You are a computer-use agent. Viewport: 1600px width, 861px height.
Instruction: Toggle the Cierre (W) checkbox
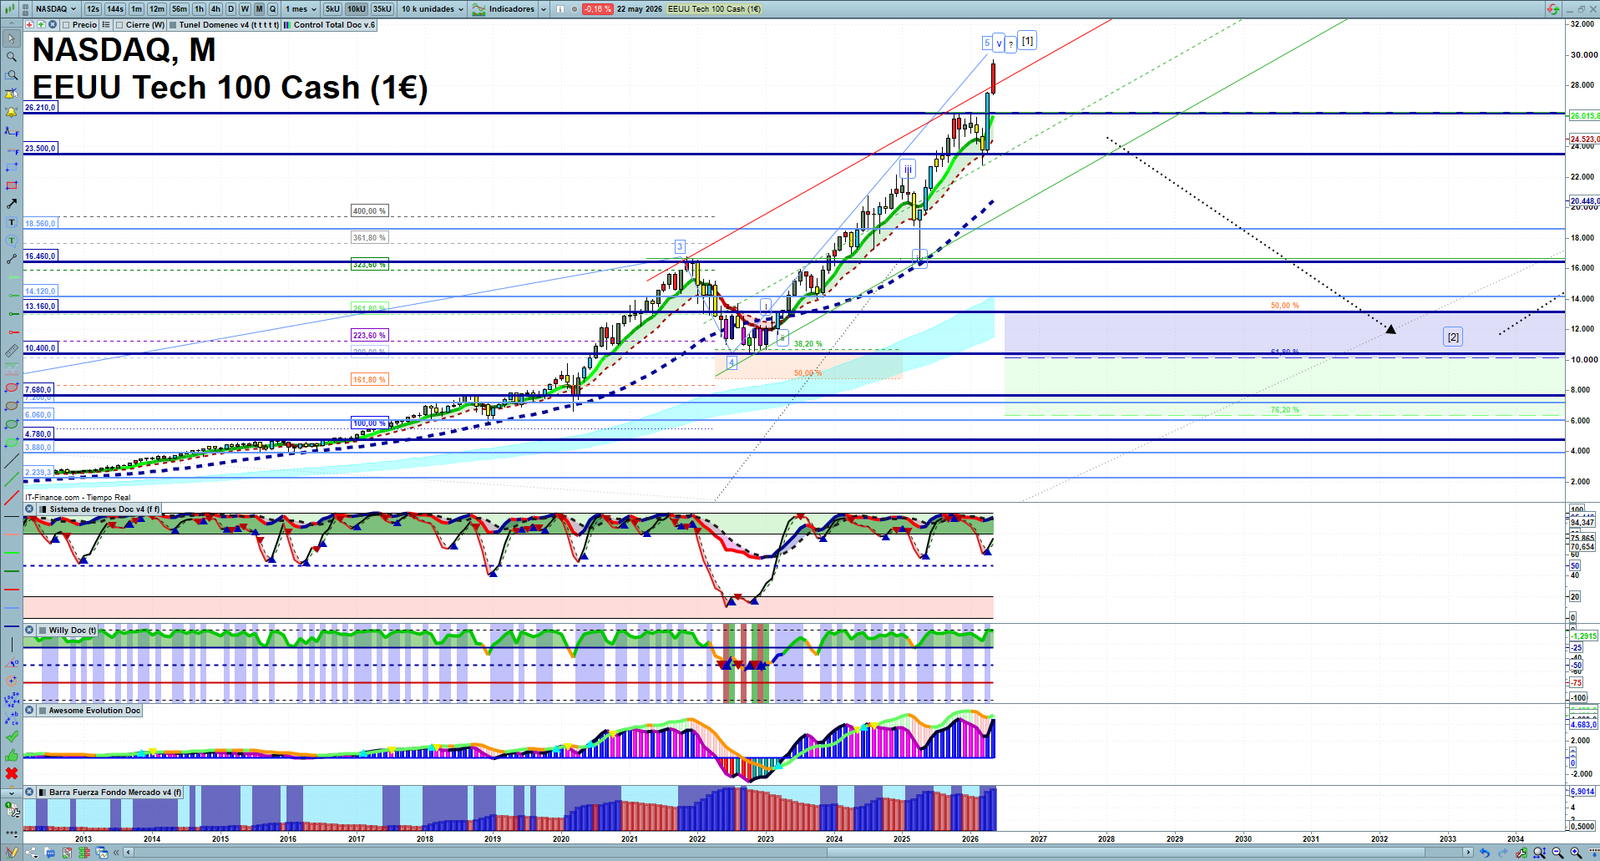[120, 25]
